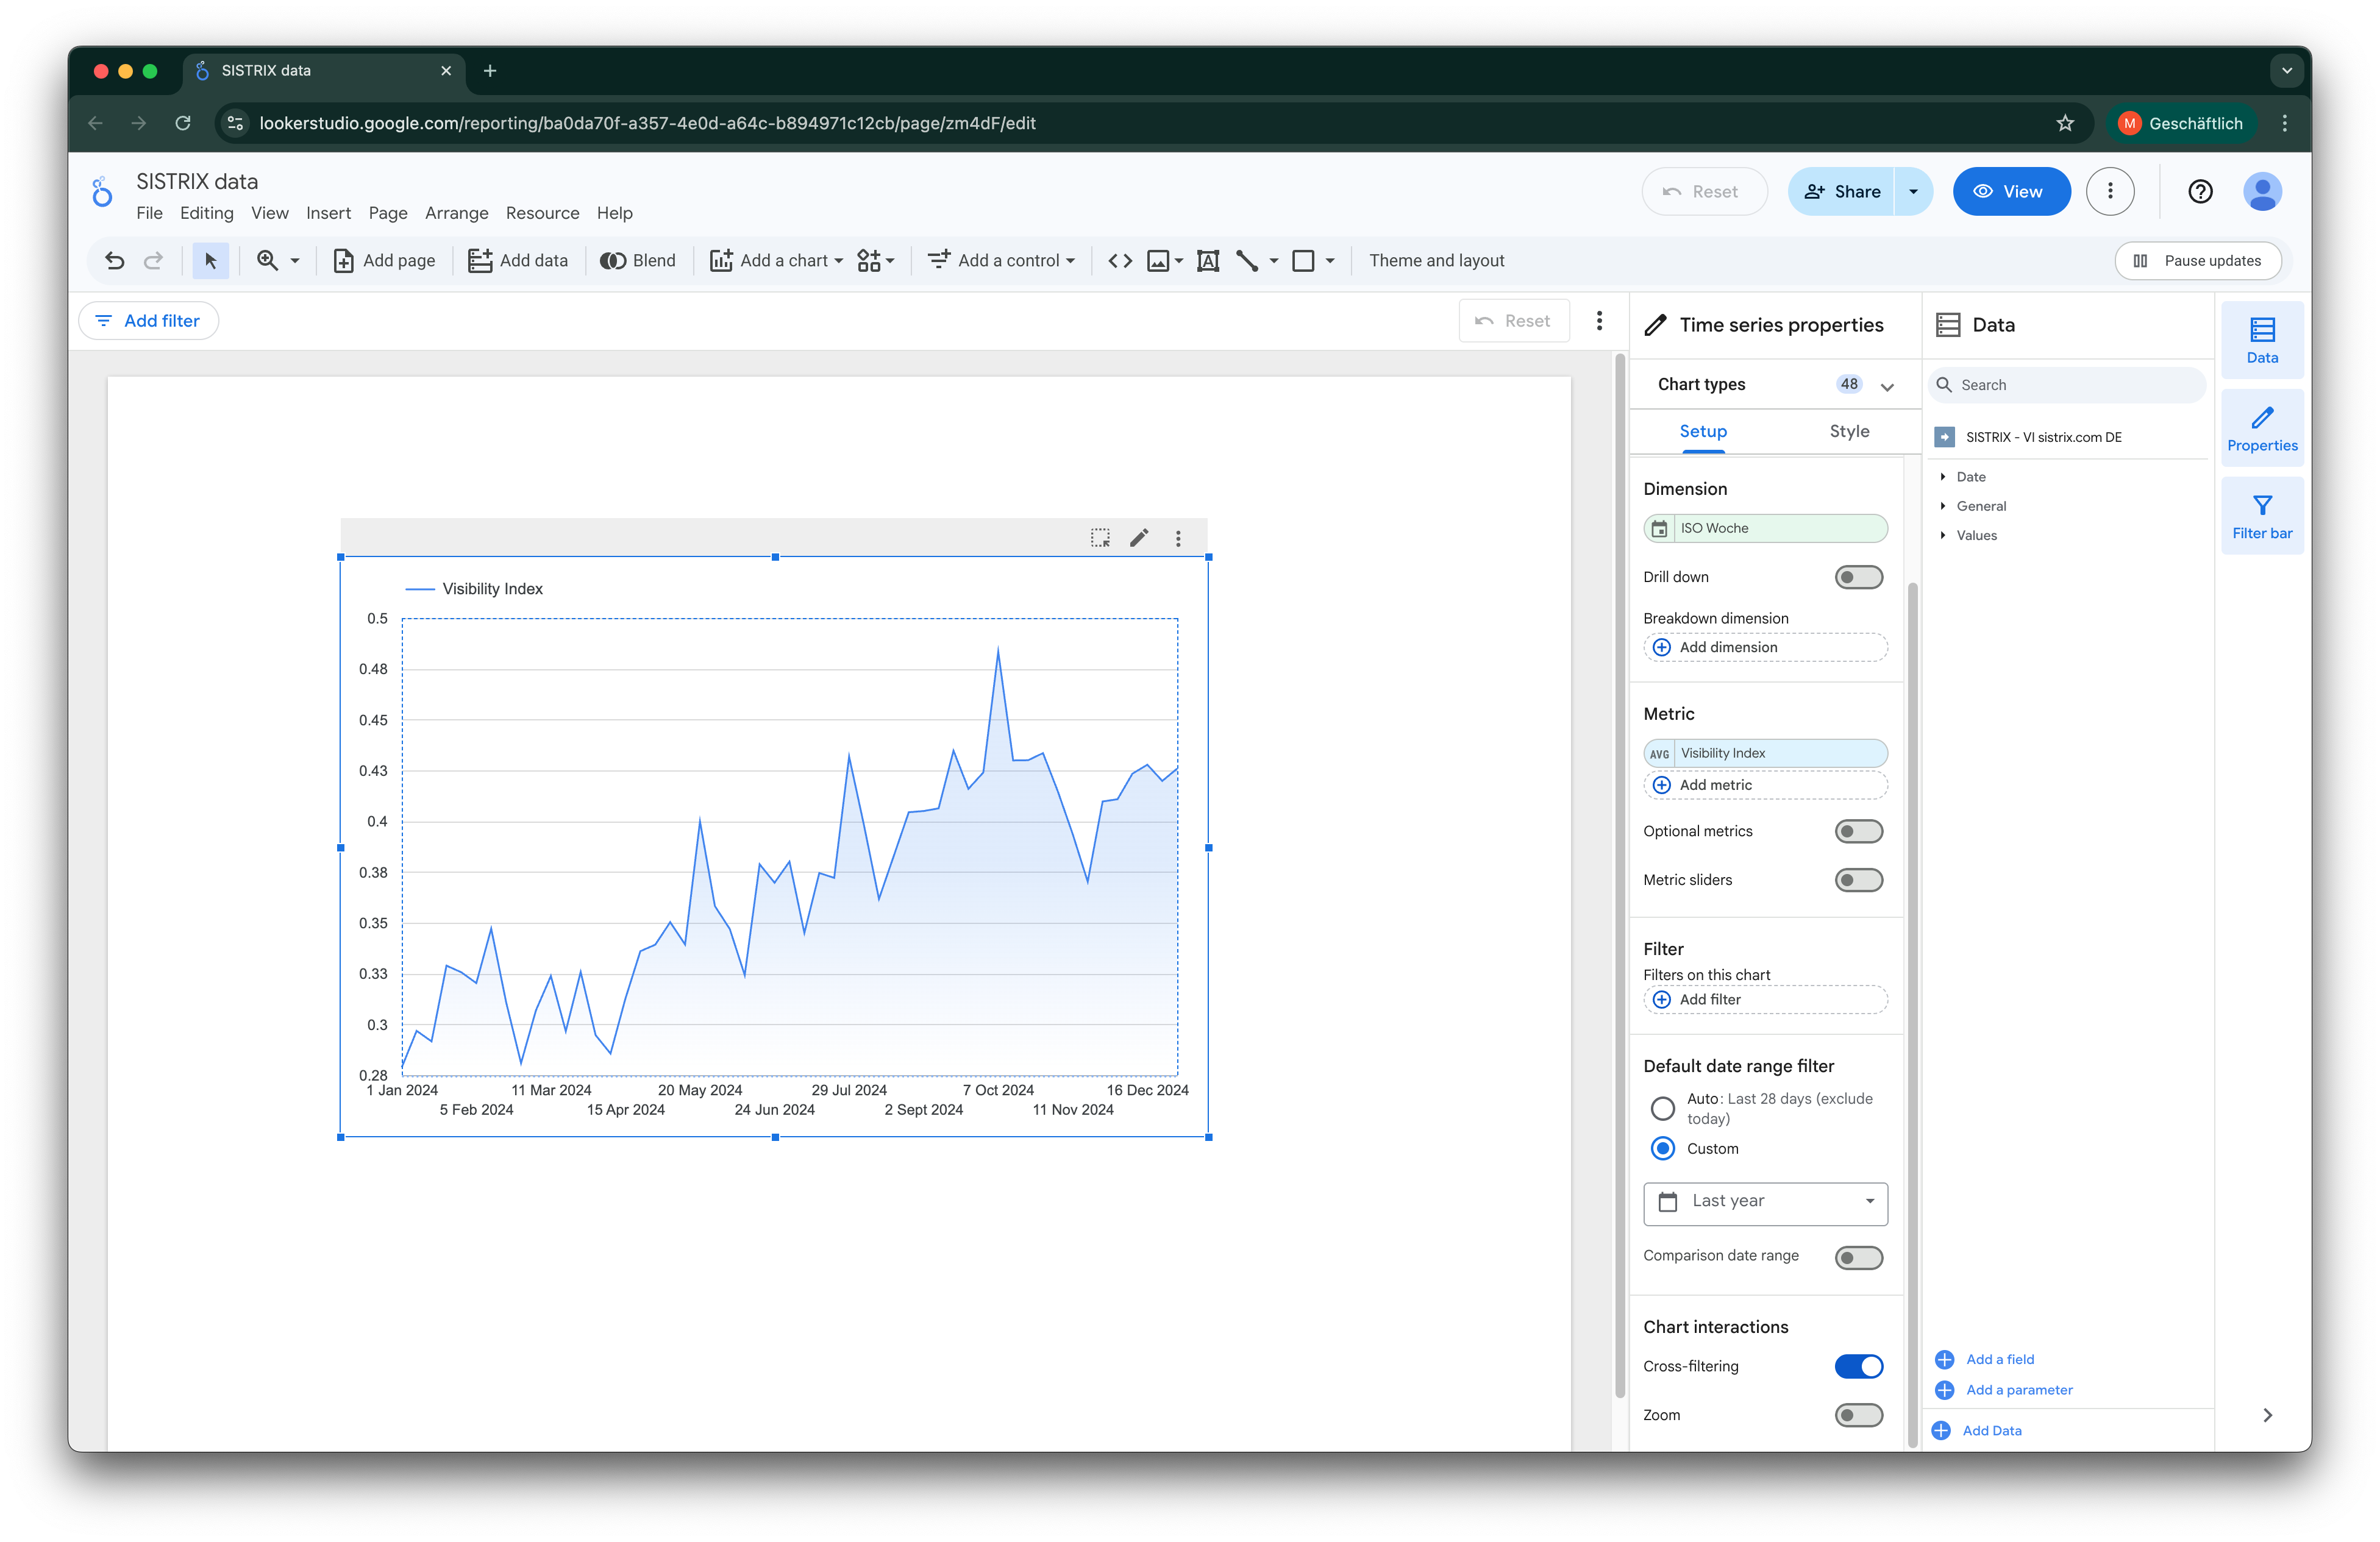Select the text insertion tool
This screenshot has height=1542, width=2380.
coord(1208,260)
